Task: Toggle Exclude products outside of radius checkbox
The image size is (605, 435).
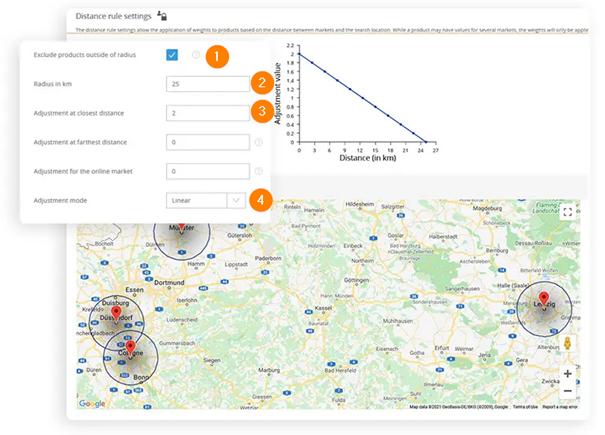Action: click(172, 55)
